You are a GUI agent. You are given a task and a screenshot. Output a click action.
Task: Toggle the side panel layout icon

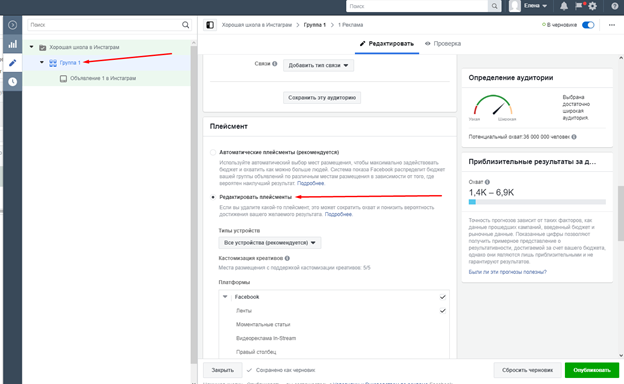click(x=210, y=25)
